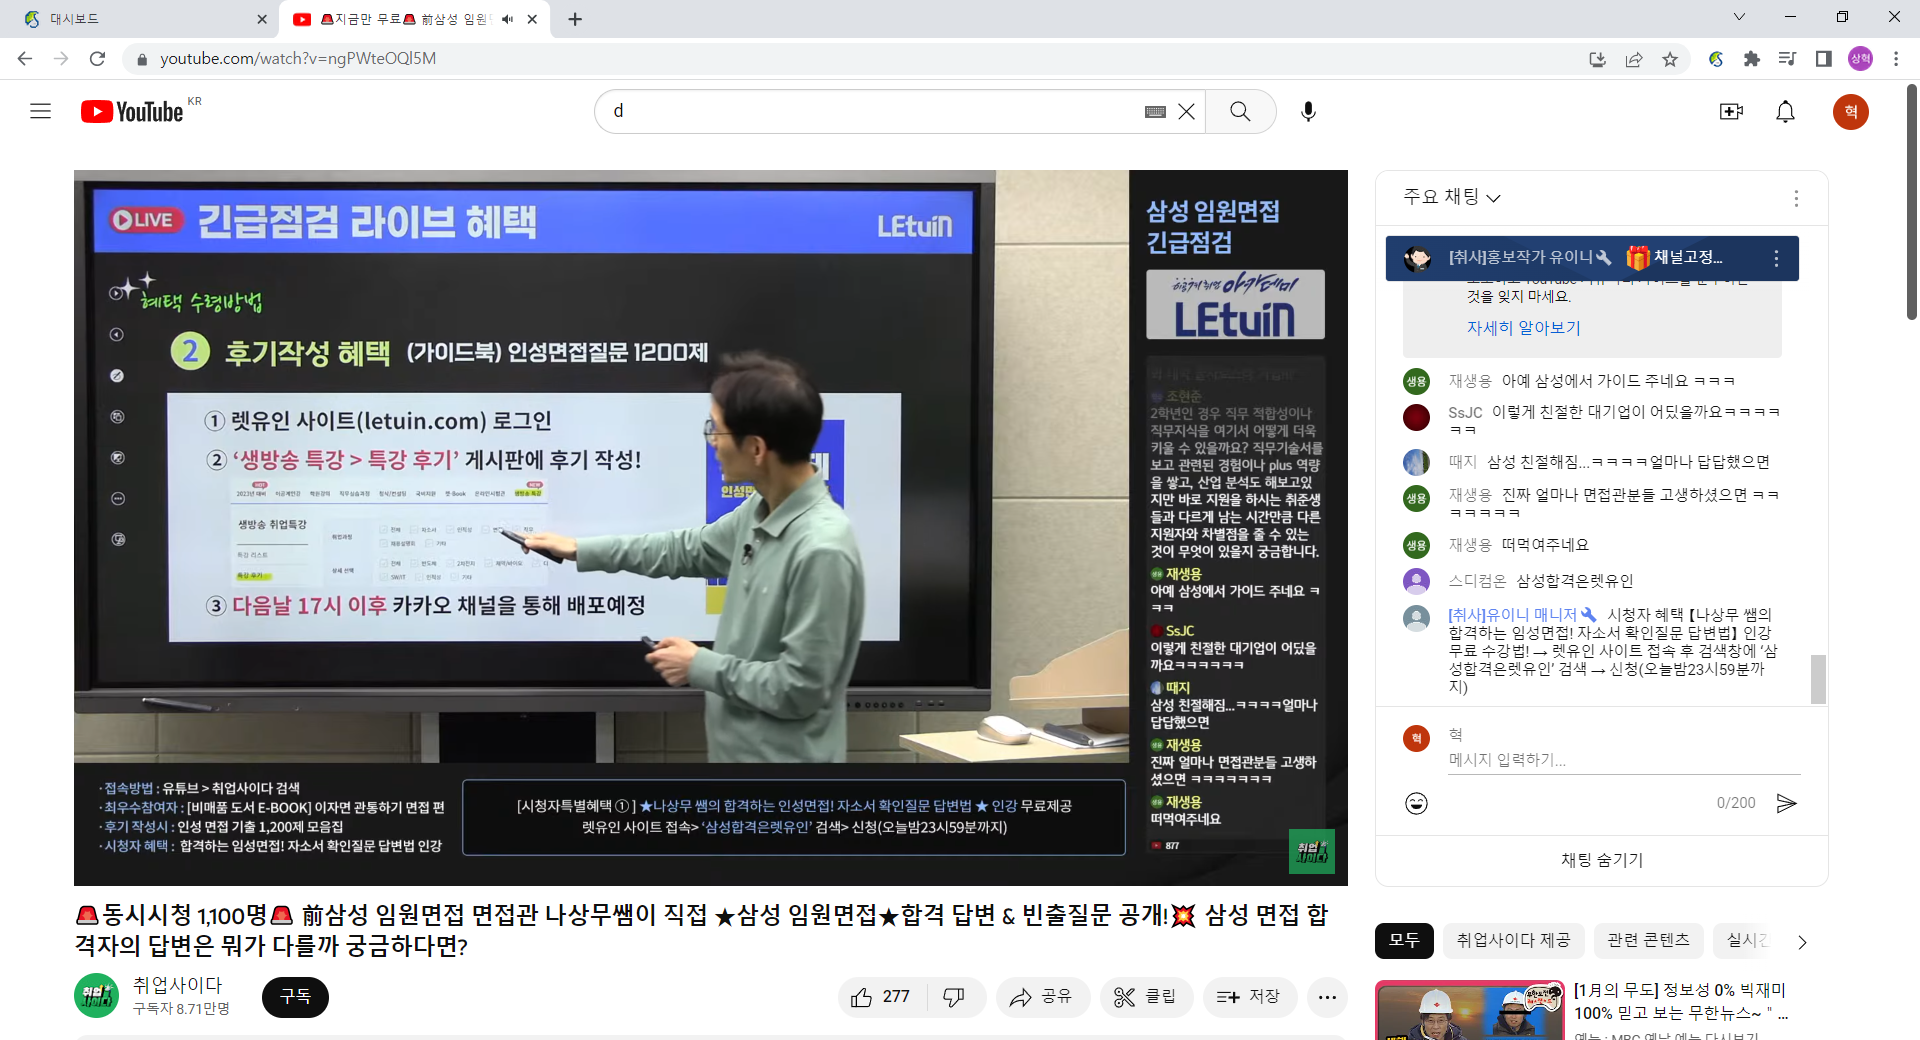This screenshot has height=1040, width=1920.
Task: Open the 1월의 무도 정보성 0% video title
Action: click(x=1681, y=1001)
